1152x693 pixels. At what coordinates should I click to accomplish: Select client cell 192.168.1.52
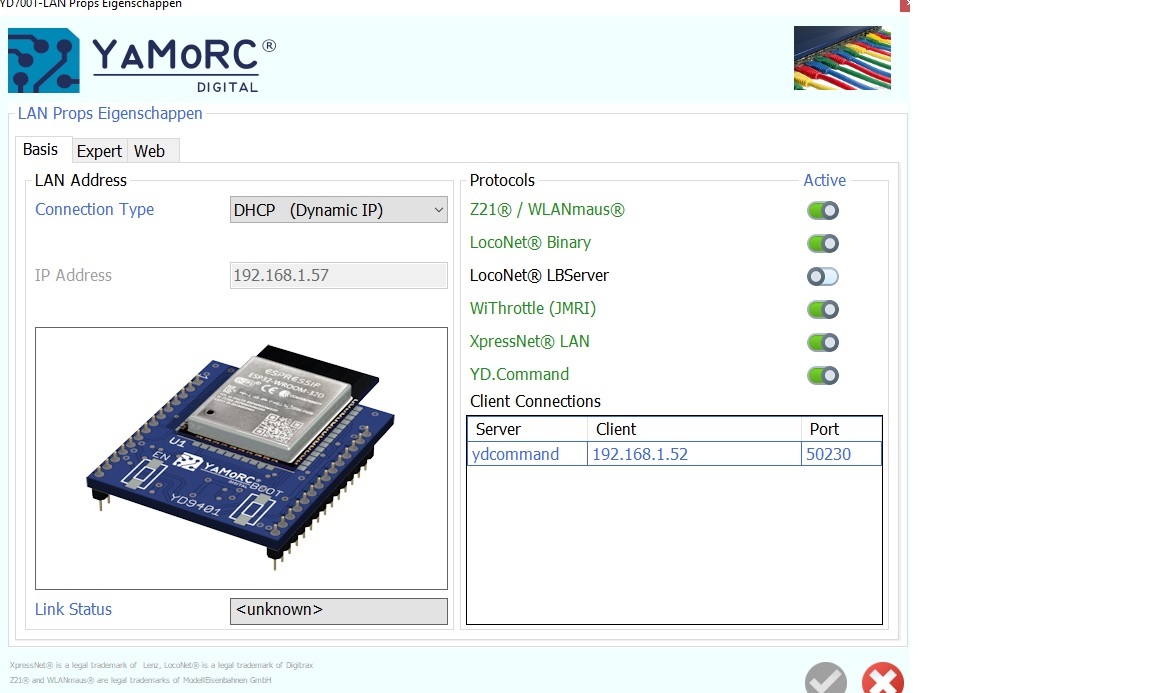[694, 454]
